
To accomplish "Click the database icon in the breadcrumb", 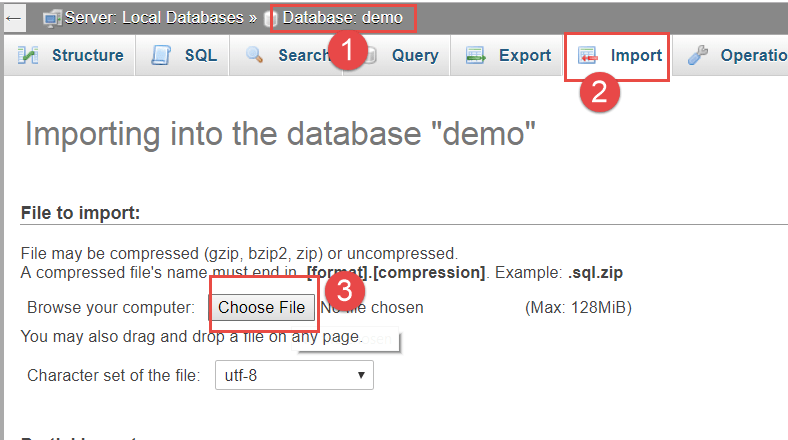I will pyautogui.click(x=270, y=18).
